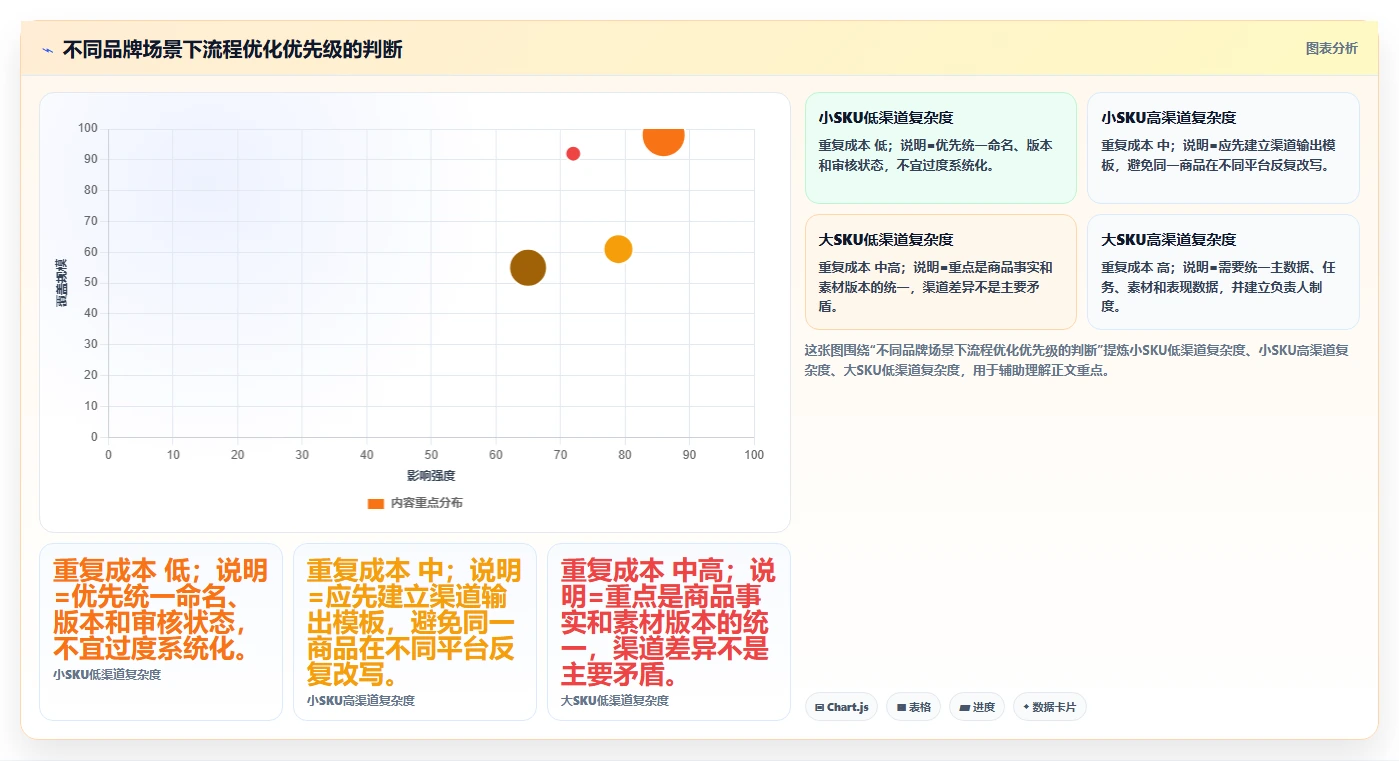The height and width of the screenshot is (761, 1399).
Task: Open the 大SKU低渠道复杂度 orange card
Action: point(940,272)
